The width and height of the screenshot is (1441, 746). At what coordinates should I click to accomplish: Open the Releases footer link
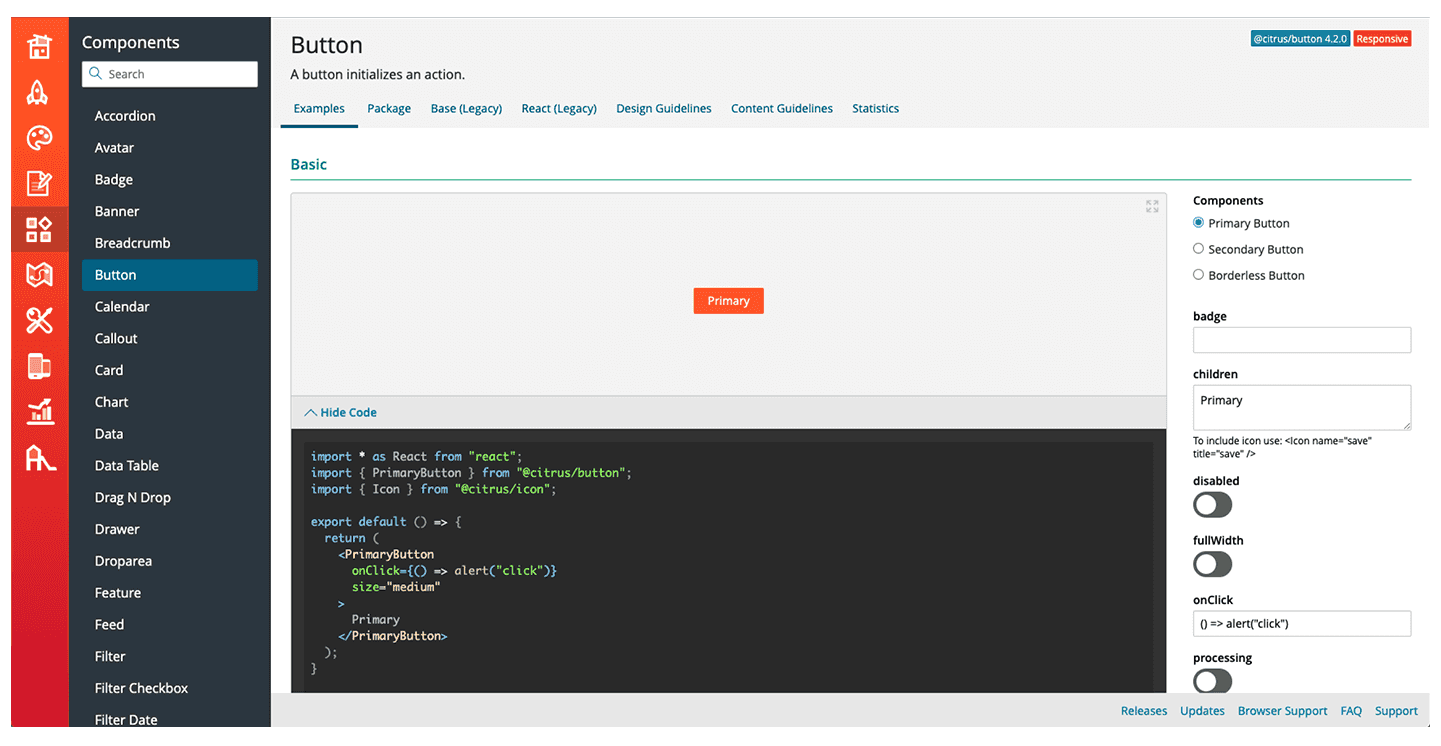[1144, 711]
